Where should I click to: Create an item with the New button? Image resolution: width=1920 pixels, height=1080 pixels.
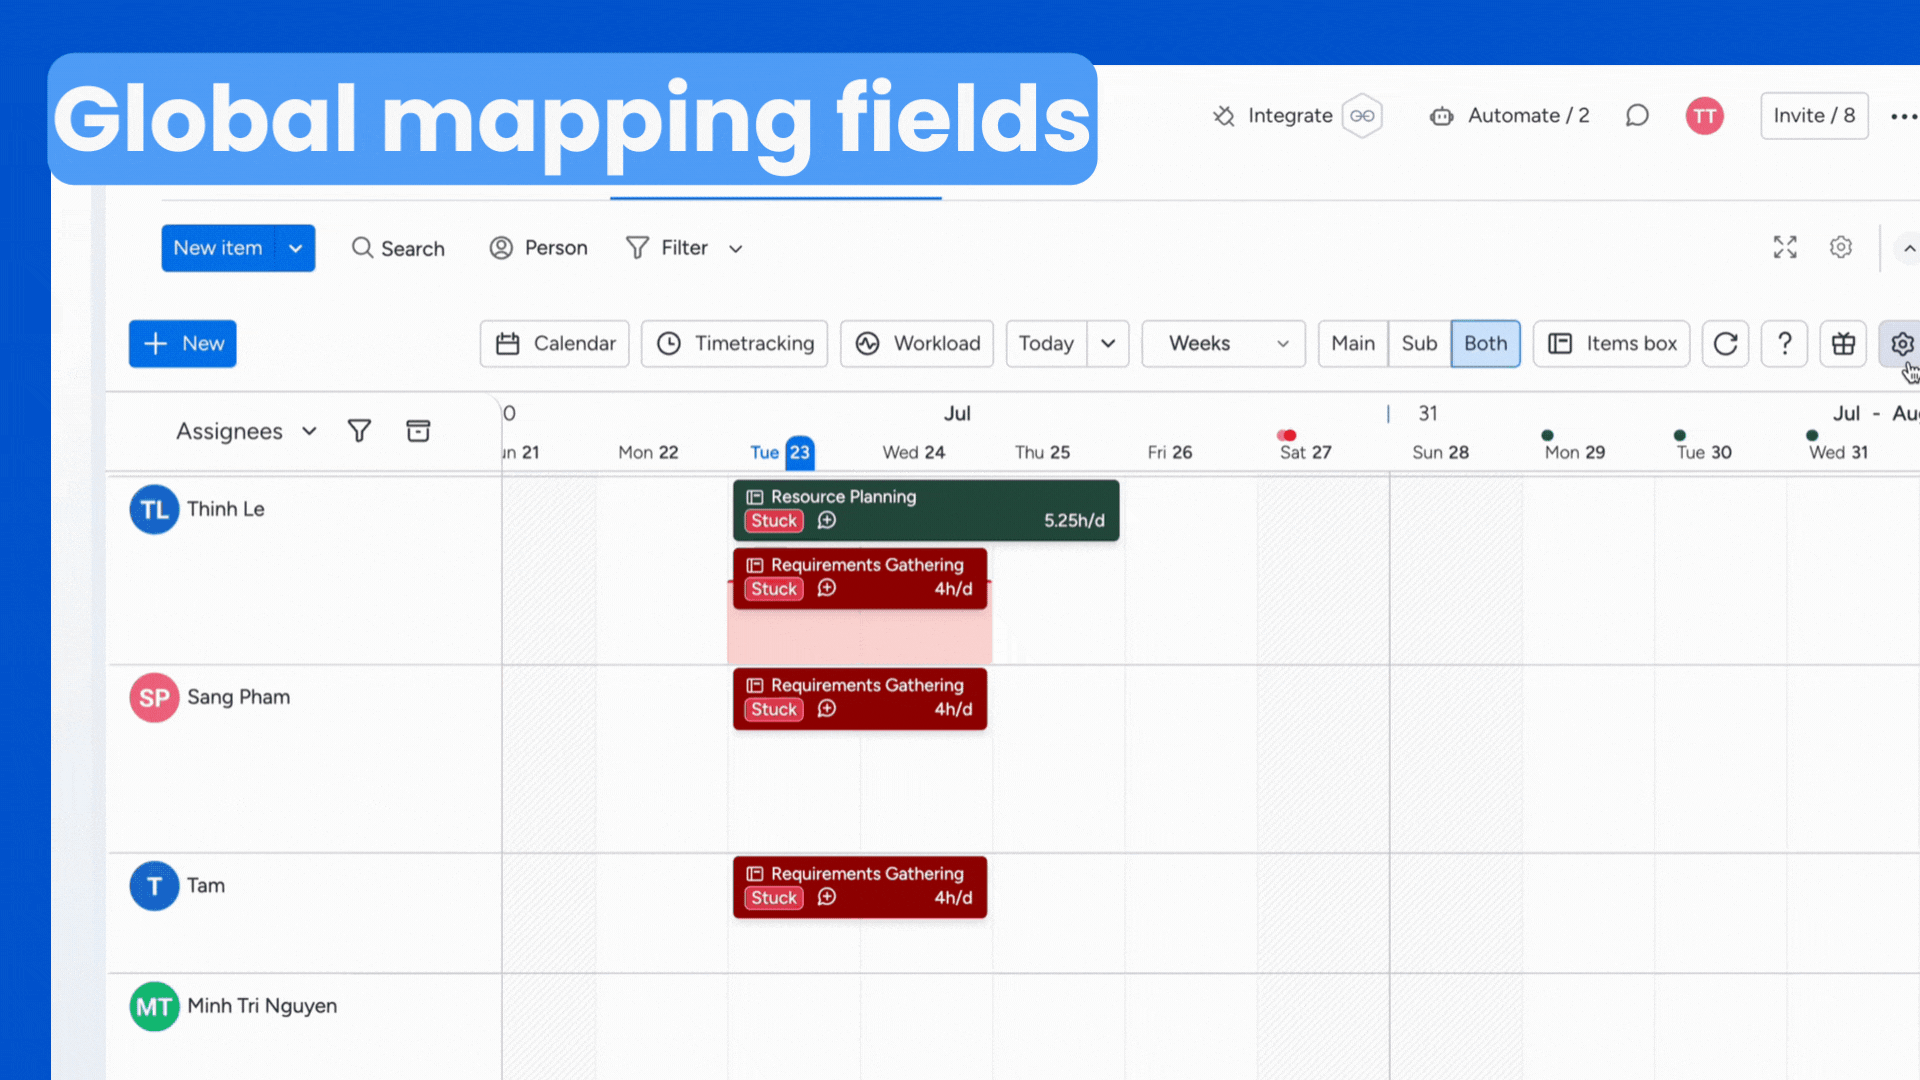click(x=182, y=343)
